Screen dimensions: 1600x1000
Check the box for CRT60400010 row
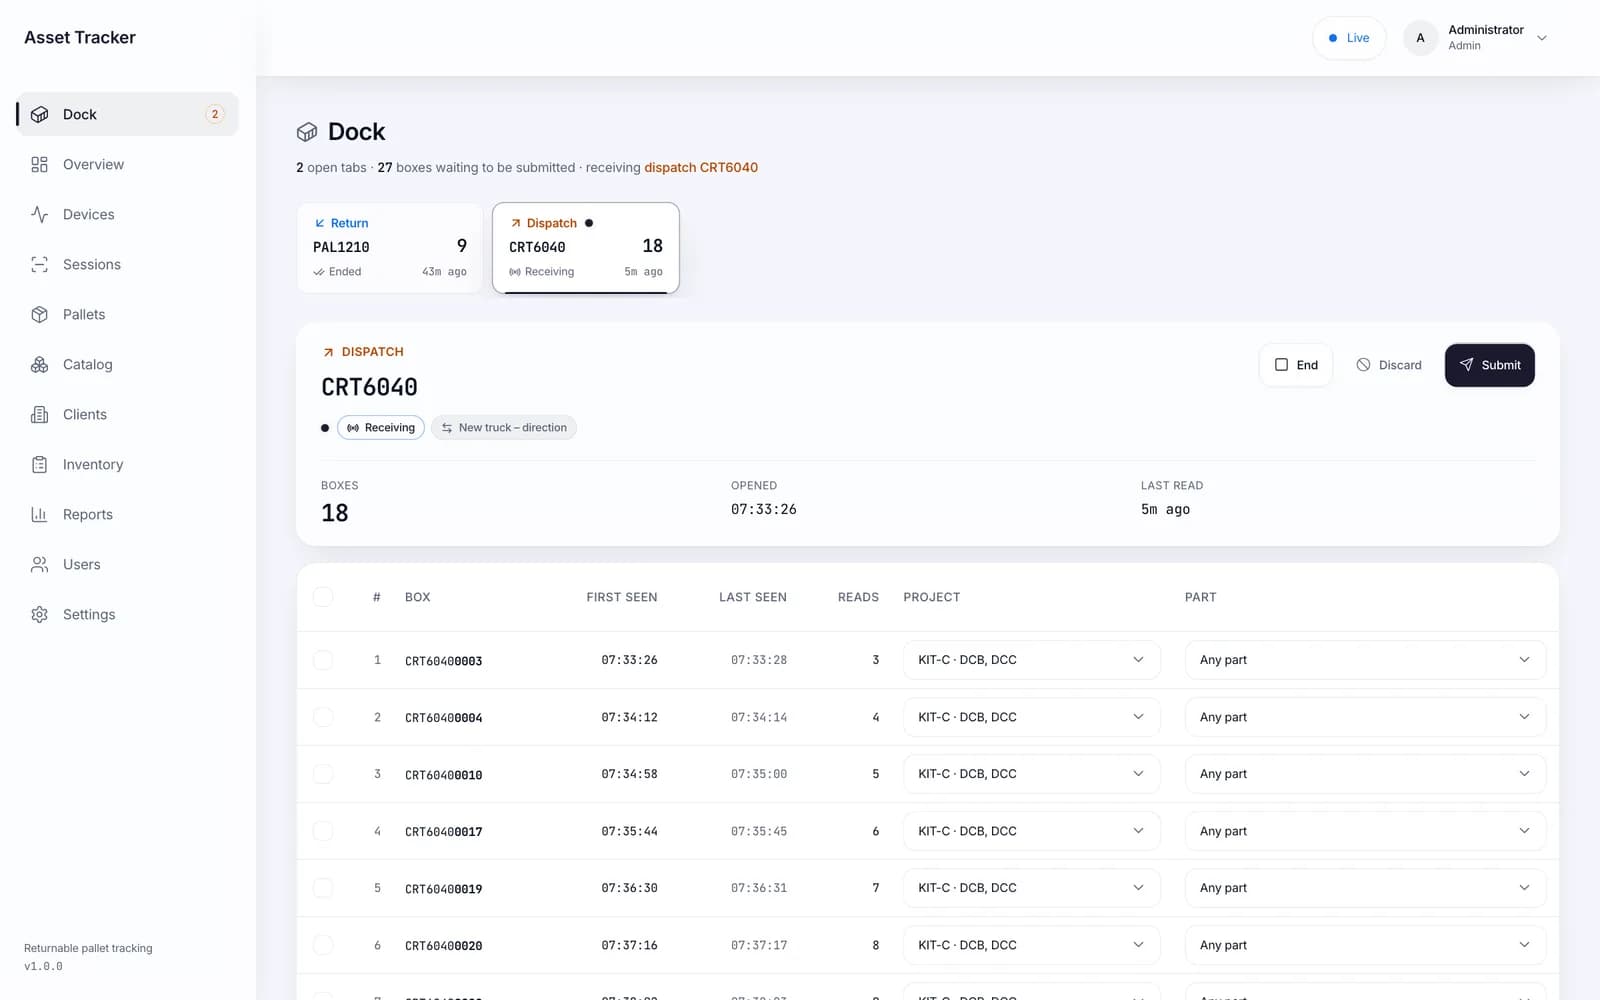(323, 774)
